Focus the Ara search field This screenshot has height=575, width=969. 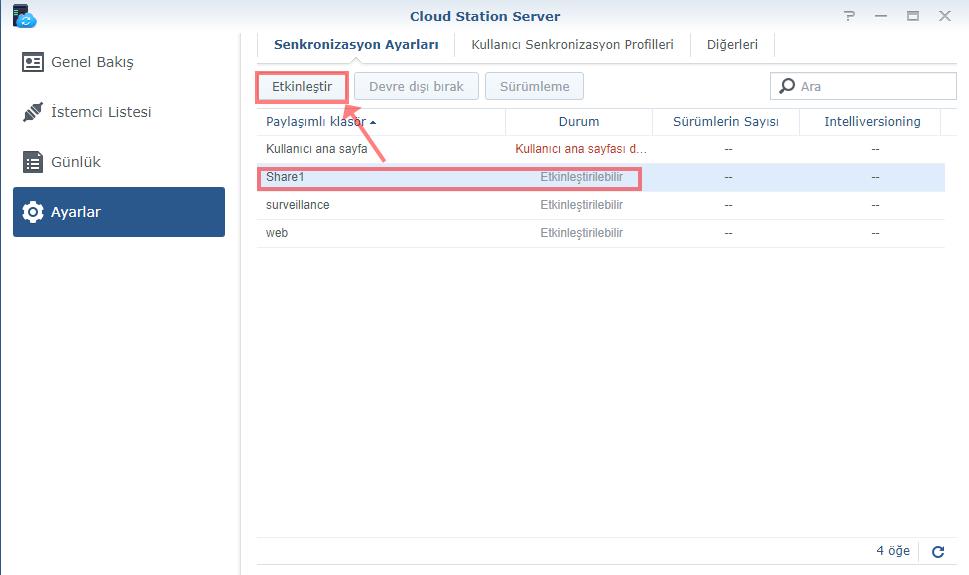(870, 86)
